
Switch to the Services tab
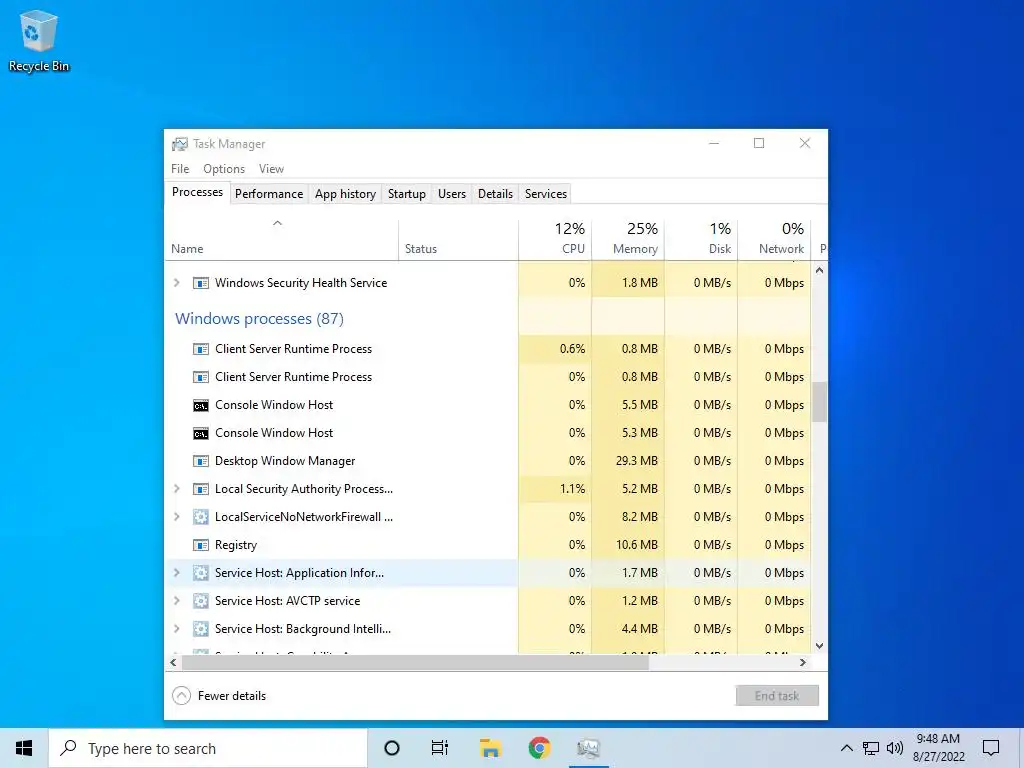[x=546, y=194]
